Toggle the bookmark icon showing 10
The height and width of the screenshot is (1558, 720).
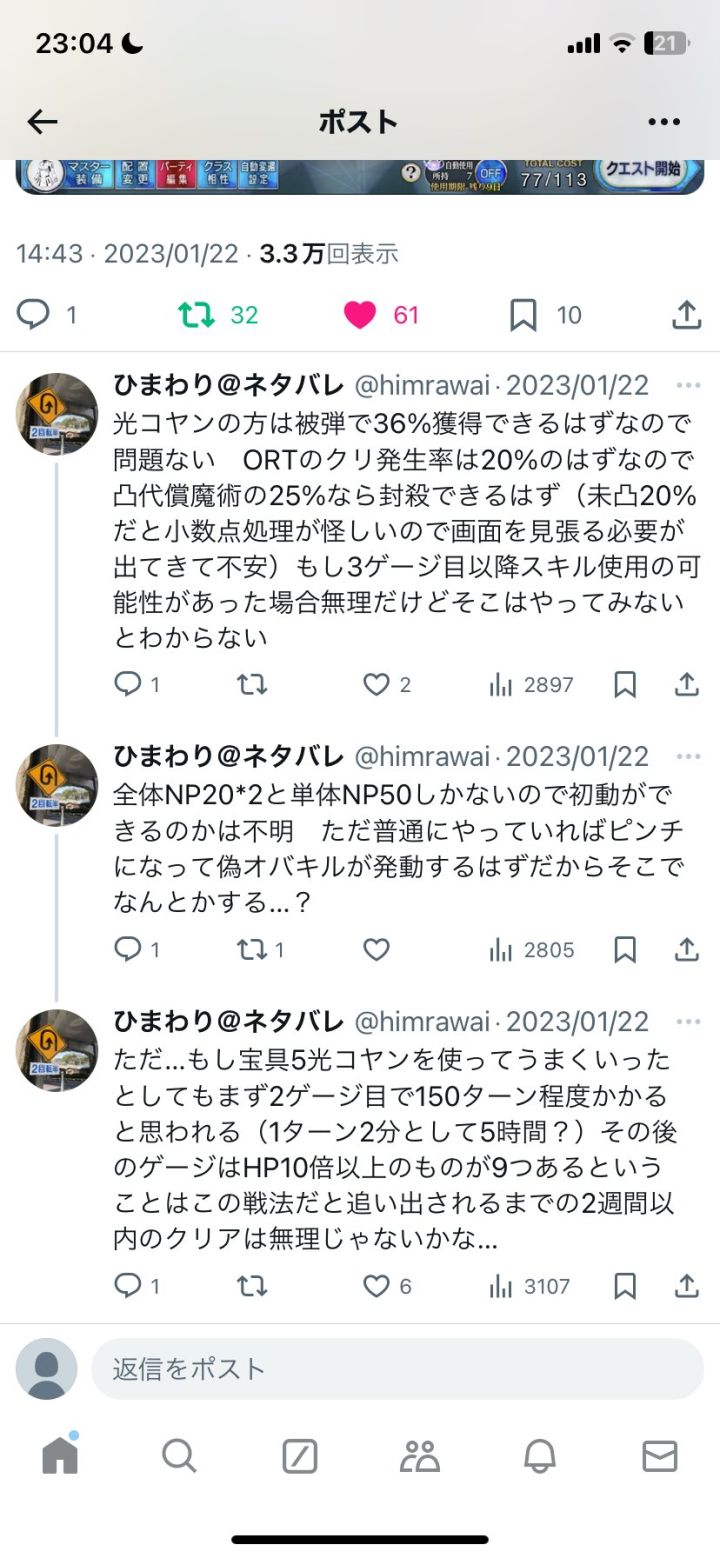tap(523, 315)
